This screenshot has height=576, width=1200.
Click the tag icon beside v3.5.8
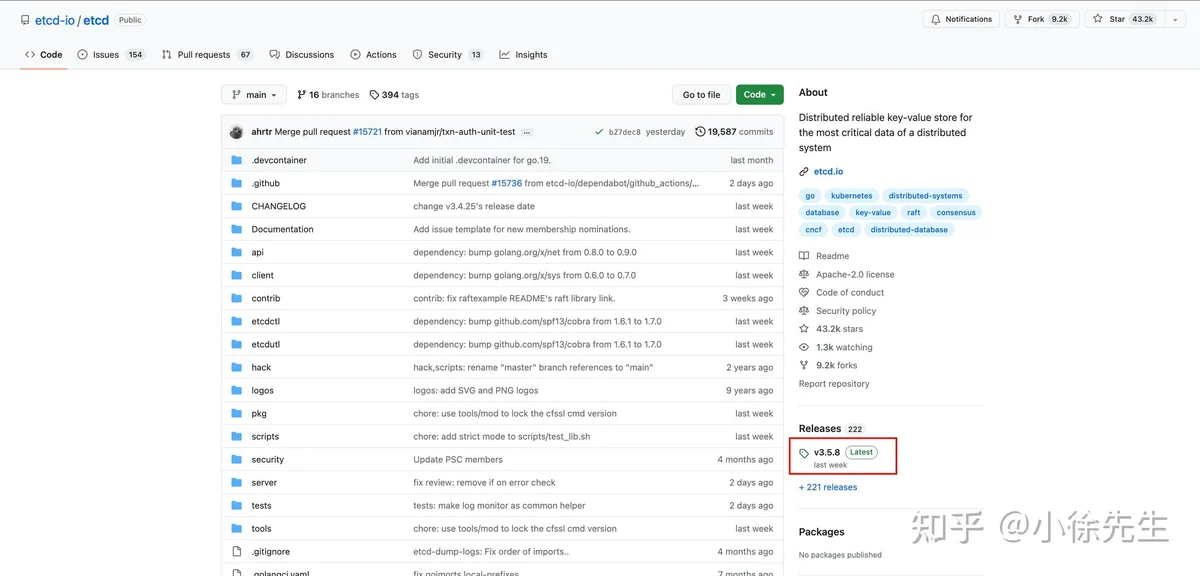804,453
